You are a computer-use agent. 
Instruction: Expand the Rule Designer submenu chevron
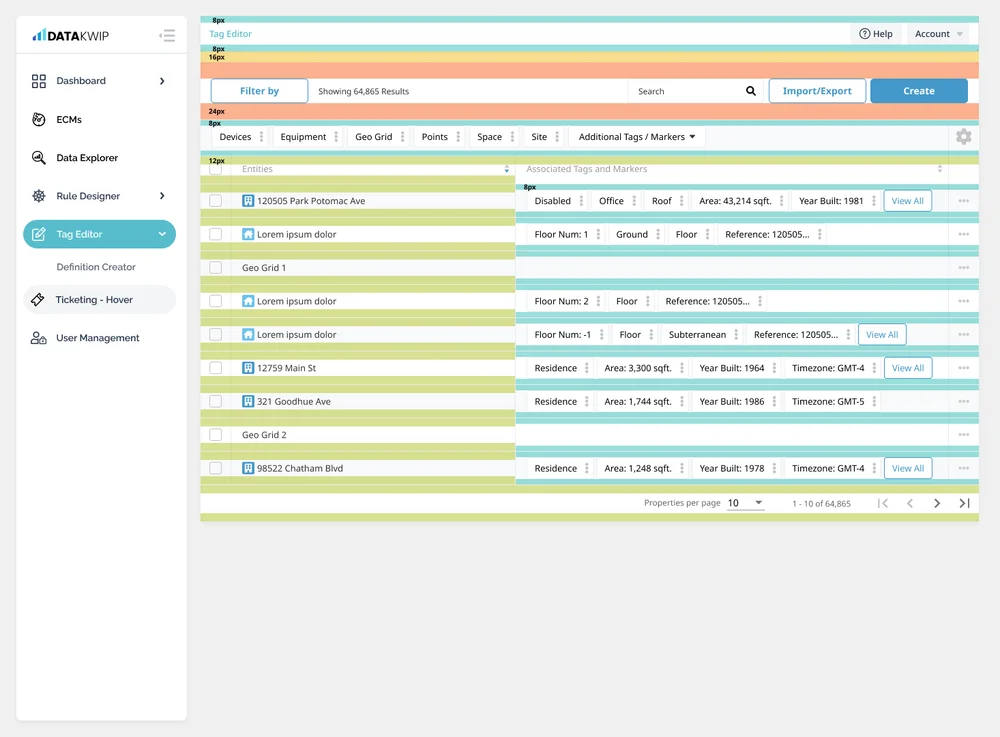[162, 196]
